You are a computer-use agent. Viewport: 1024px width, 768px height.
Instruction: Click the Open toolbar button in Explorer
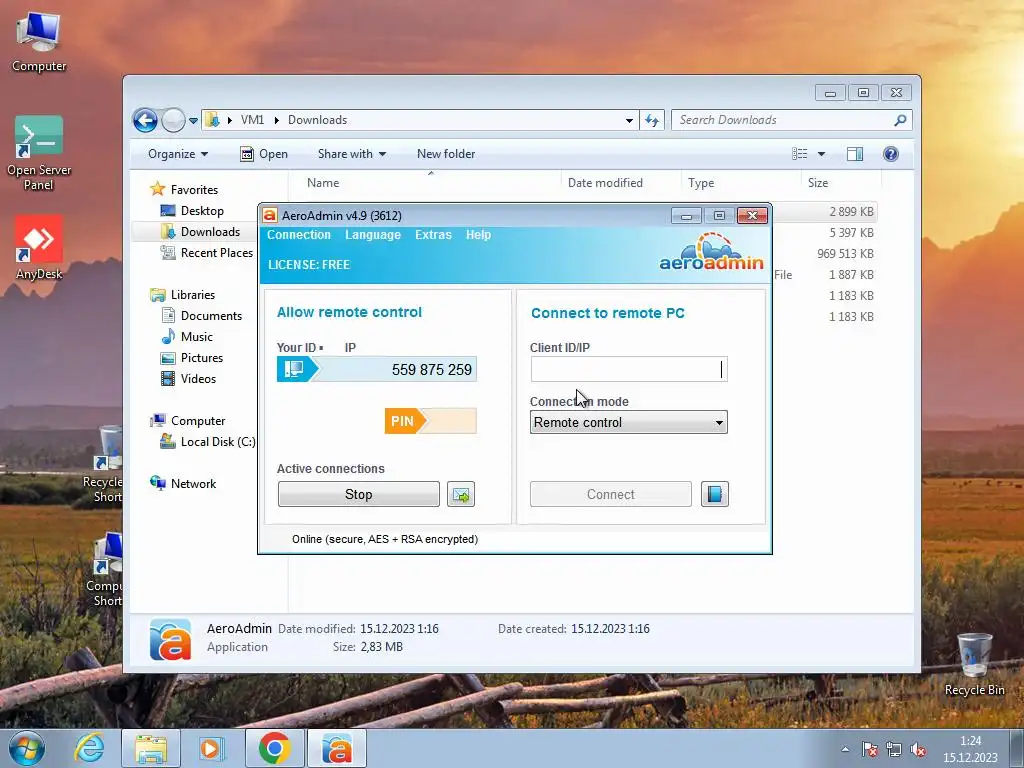(264, 154)
